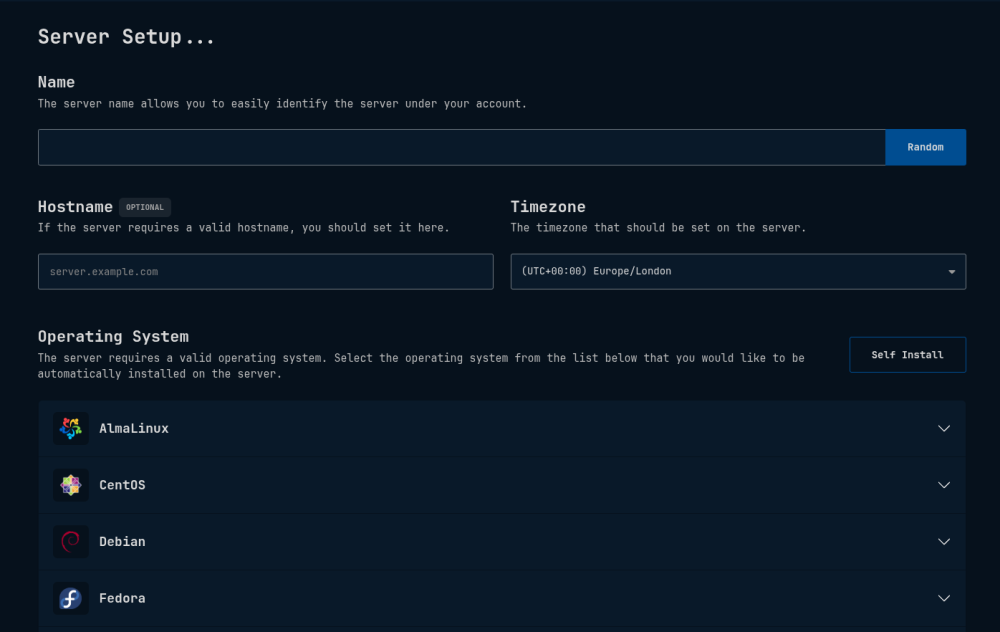The image size is (1000, 632).
Task: Generate a Random server name
Action: 925,147
